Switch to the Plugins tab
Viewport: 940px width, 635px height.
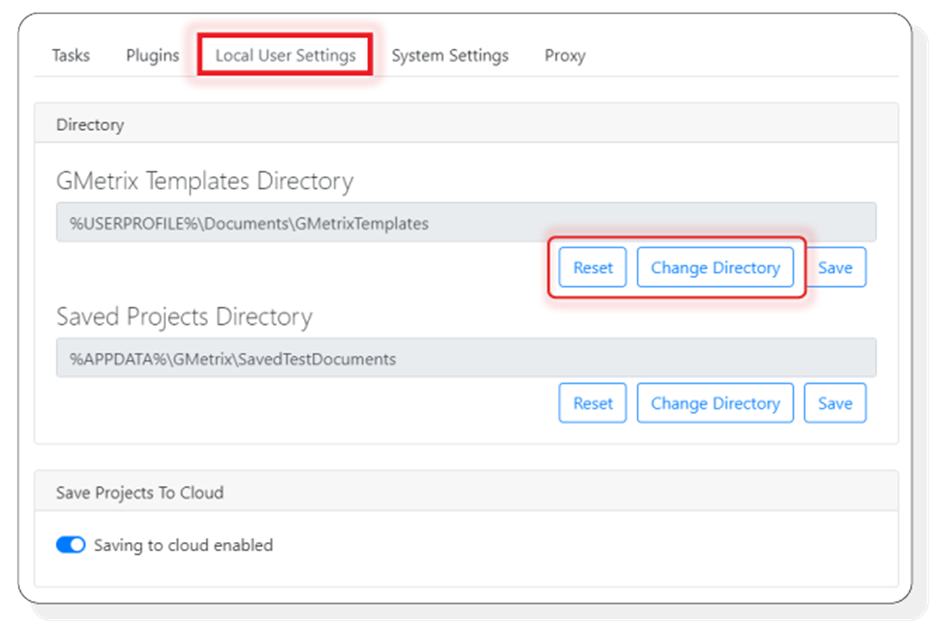[x=151, y=56]
